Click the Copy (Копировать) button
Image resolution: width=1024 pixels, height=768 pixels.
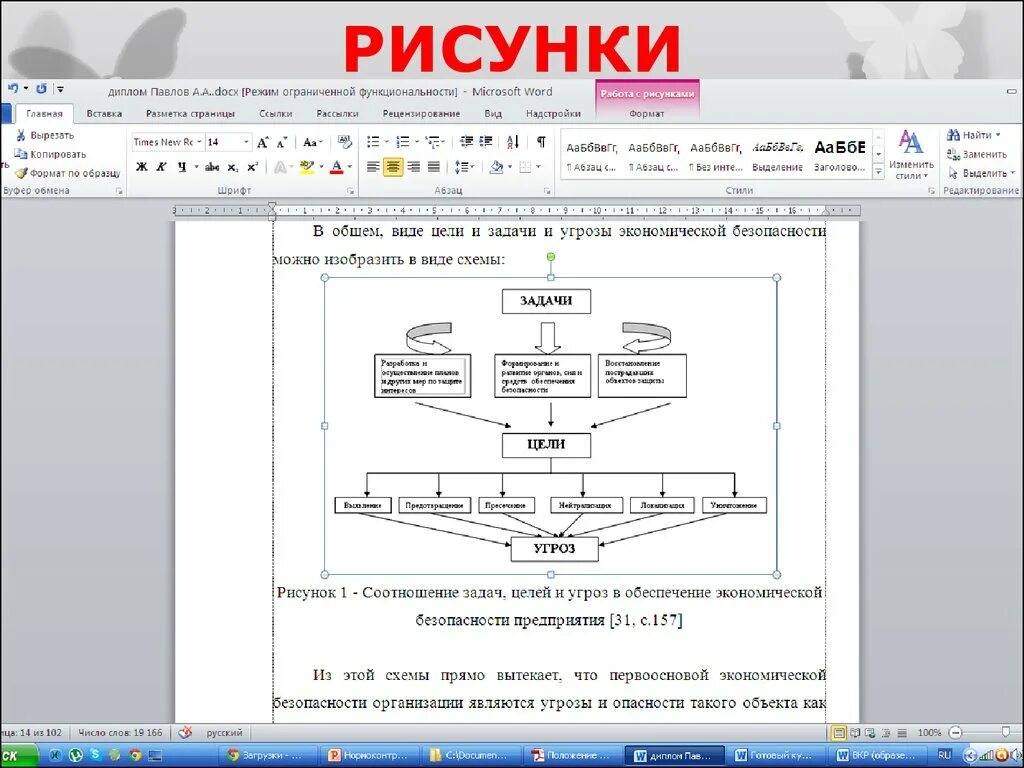[51, 154]
